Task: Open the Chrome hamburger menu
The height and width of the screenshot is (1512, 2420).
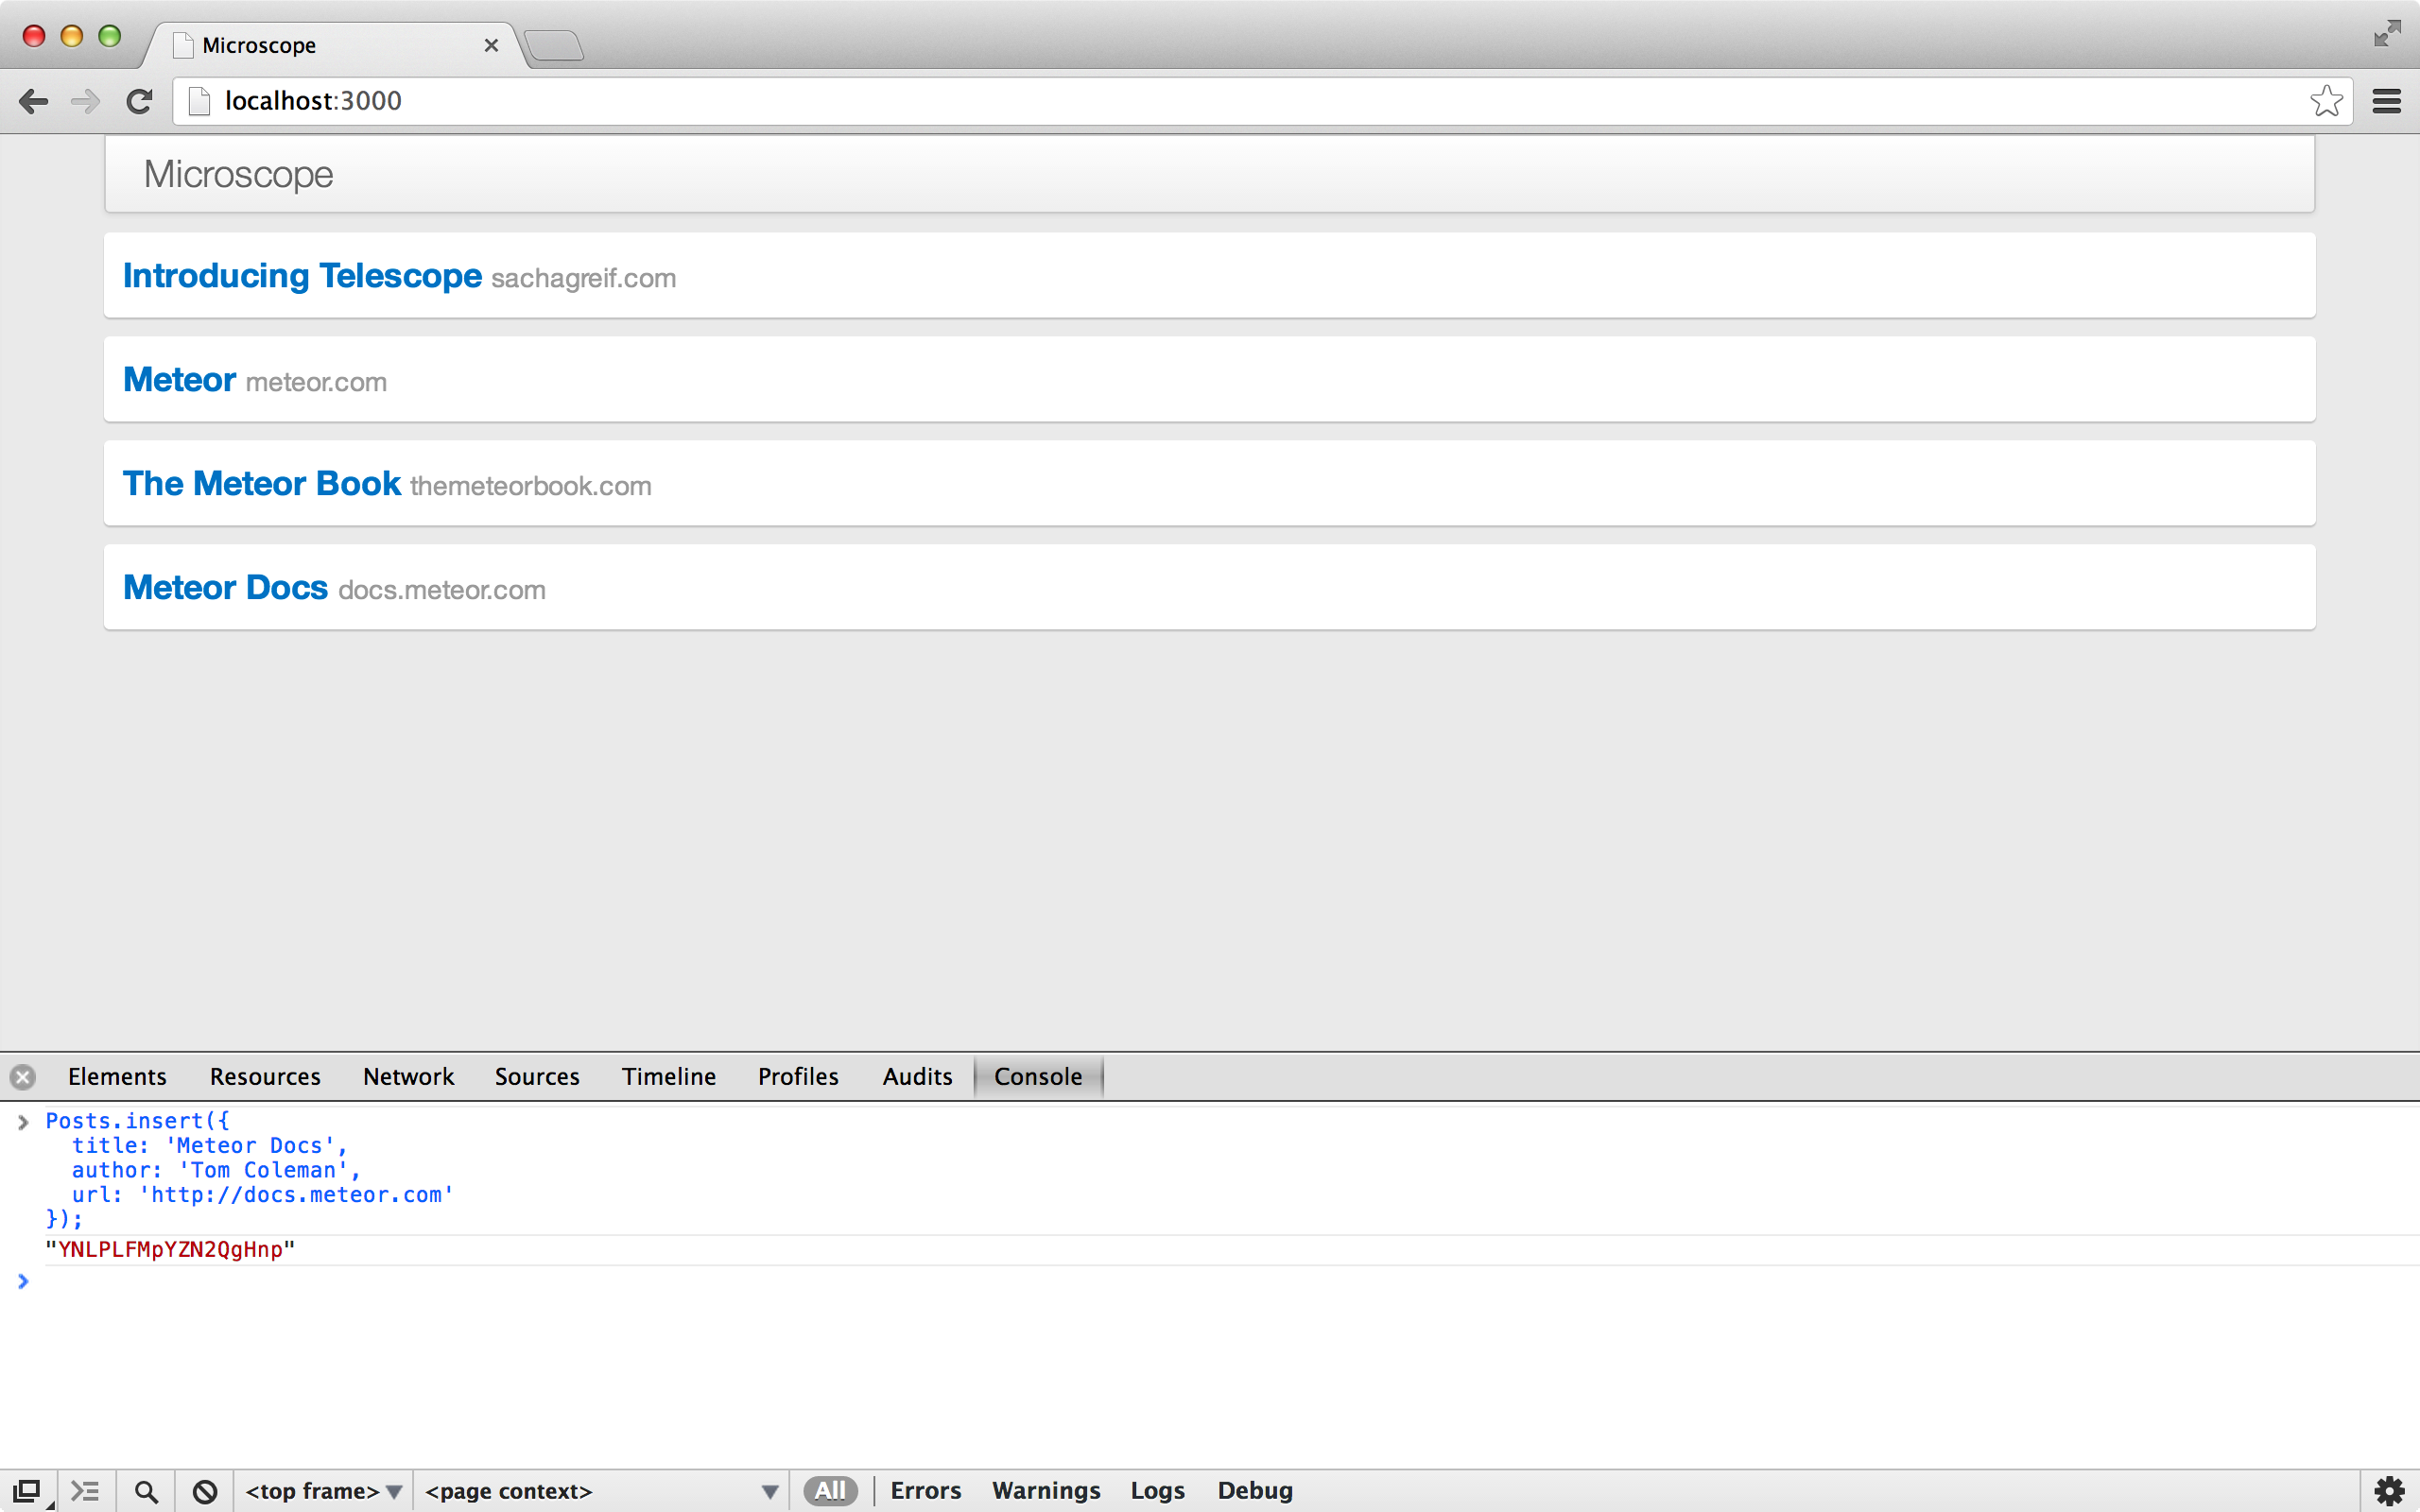Action: click(2386, 101)
